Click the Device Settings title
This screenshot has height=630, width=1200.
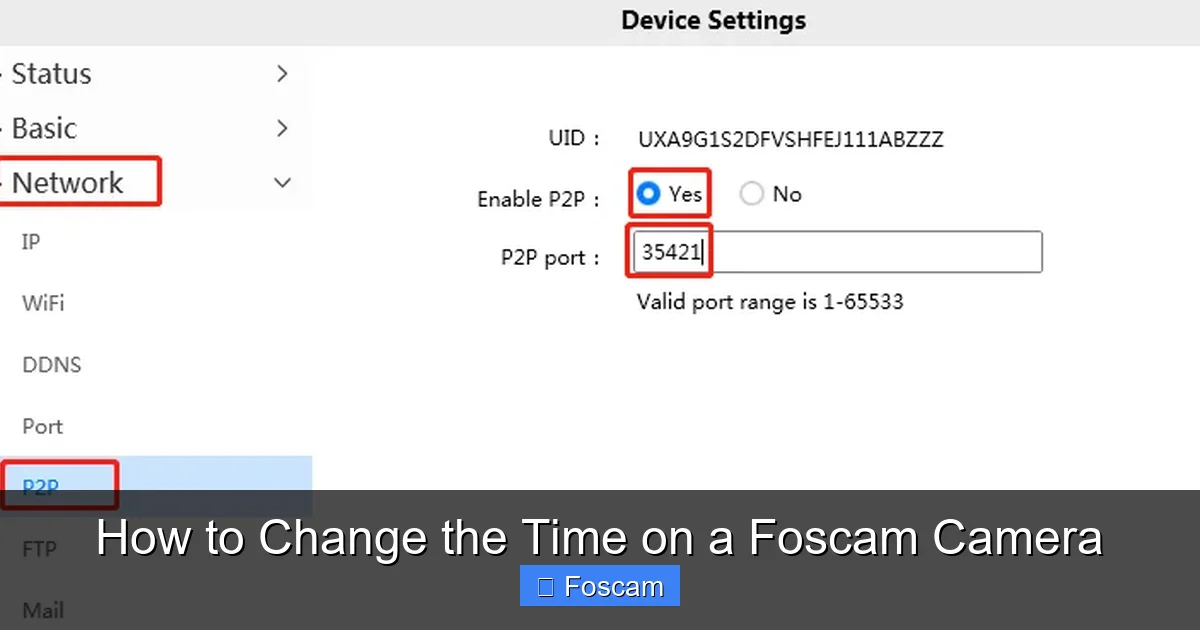(713, 20)
